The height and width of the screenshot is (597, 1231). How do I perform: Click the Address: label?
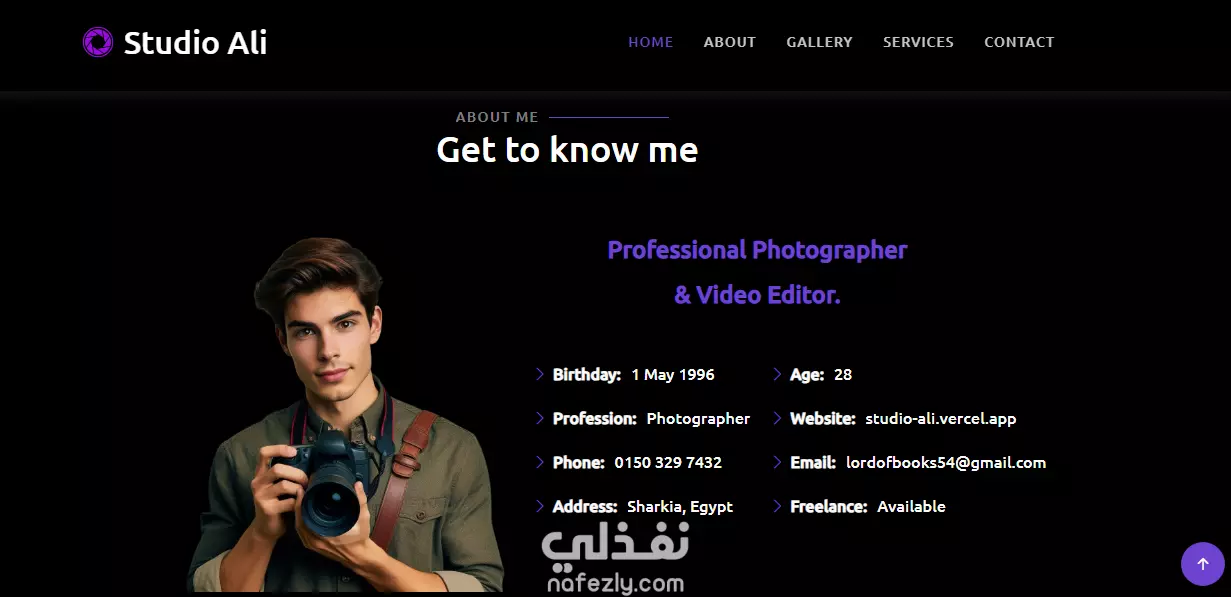[585, 506]
